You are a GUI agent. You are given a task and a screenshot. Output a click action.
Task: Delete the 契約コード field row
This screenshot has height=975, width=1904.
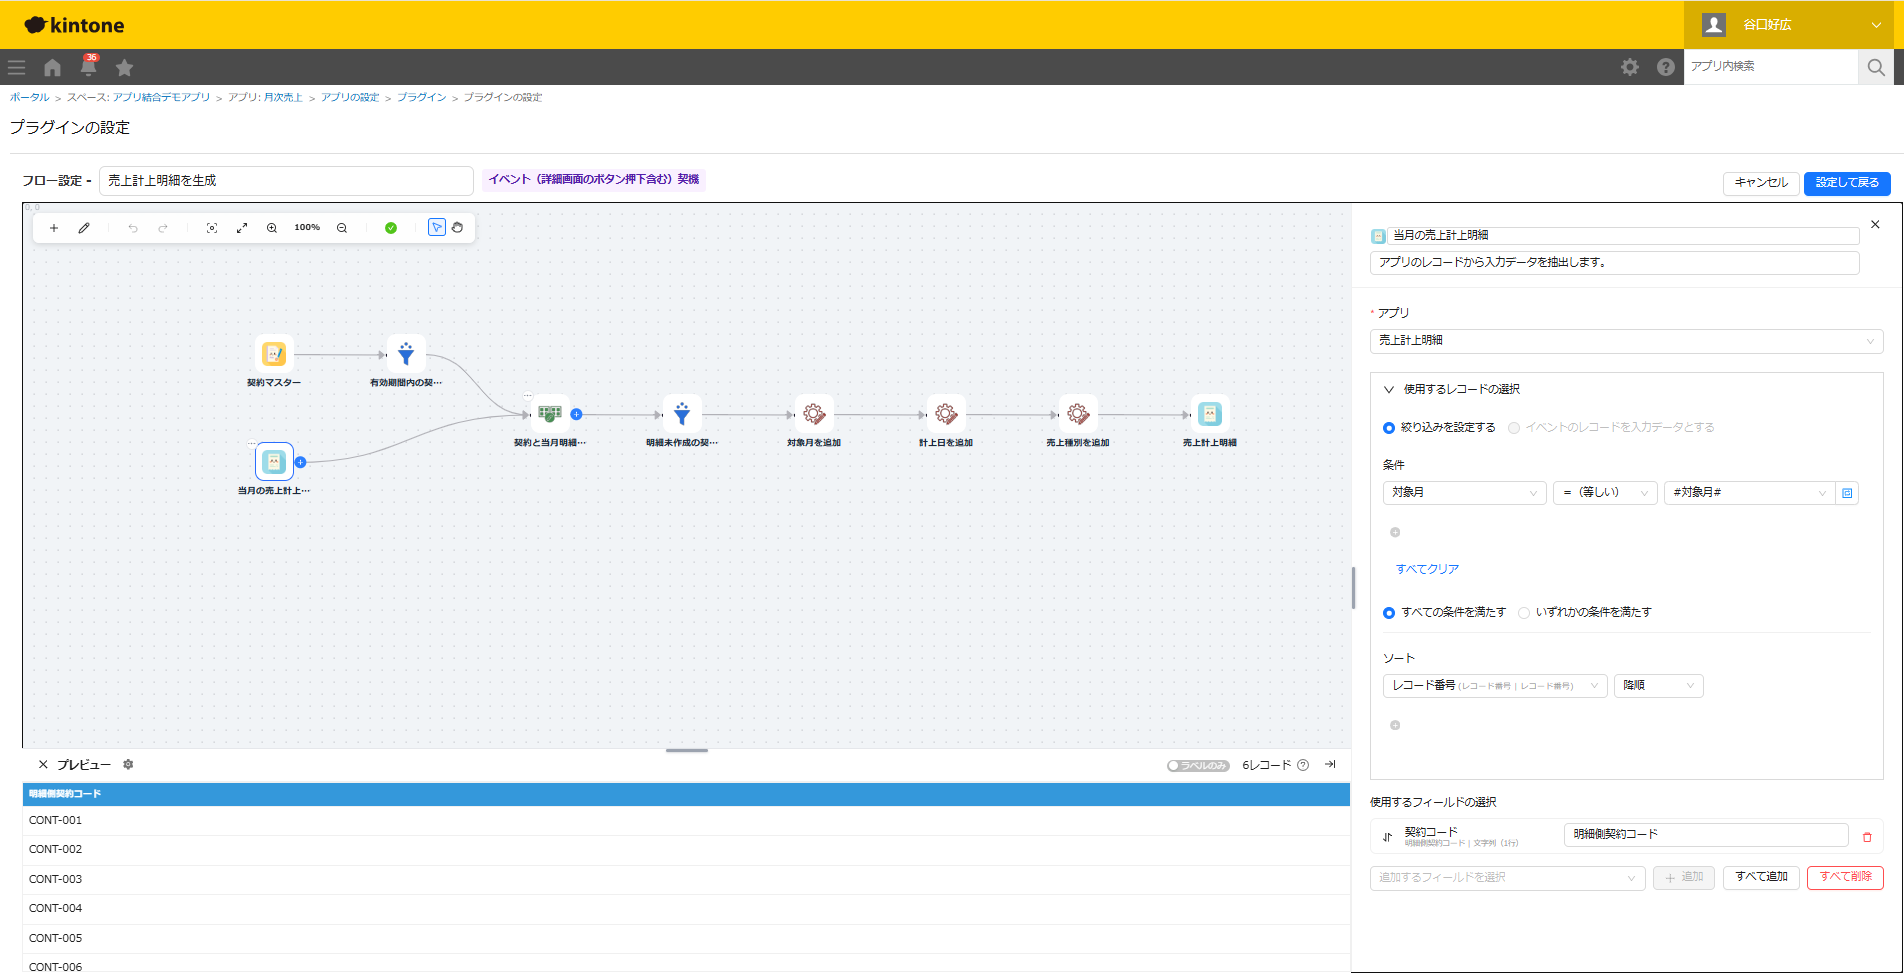coord(1867,837)
